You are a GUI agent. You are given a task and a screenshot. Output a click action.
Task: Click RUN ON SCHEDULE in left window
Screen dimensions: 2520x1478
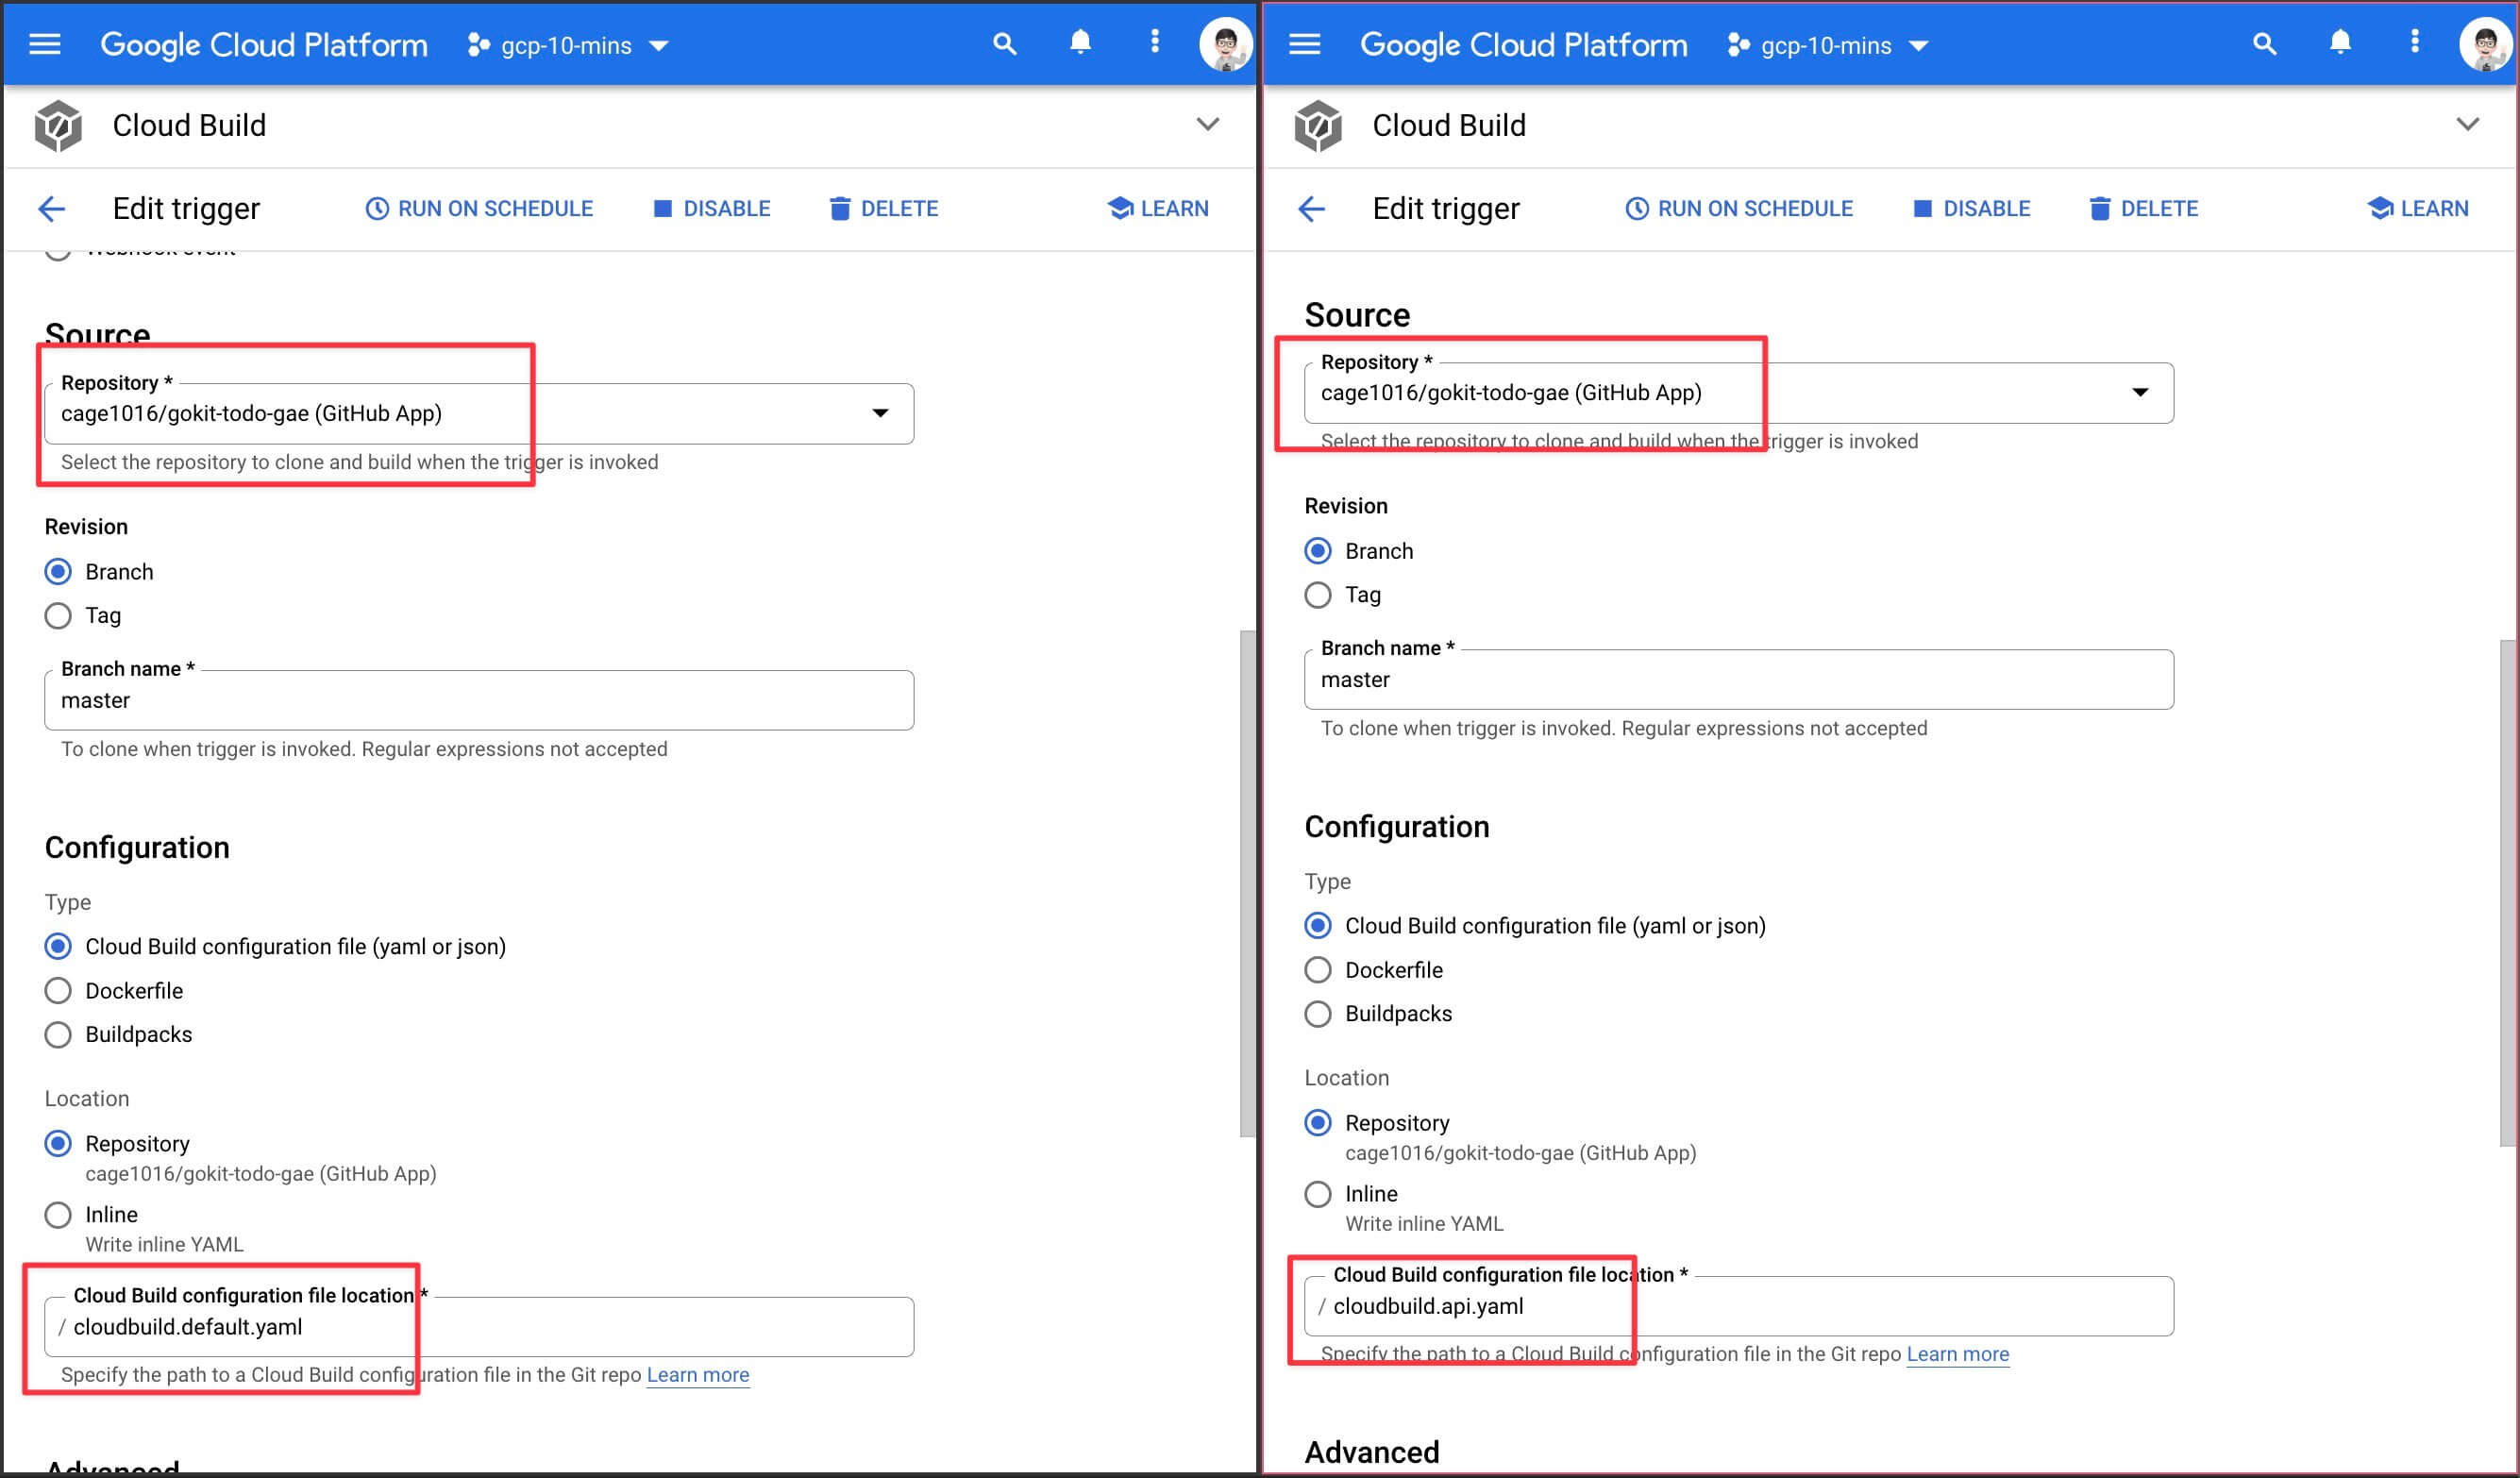point(479,208)
